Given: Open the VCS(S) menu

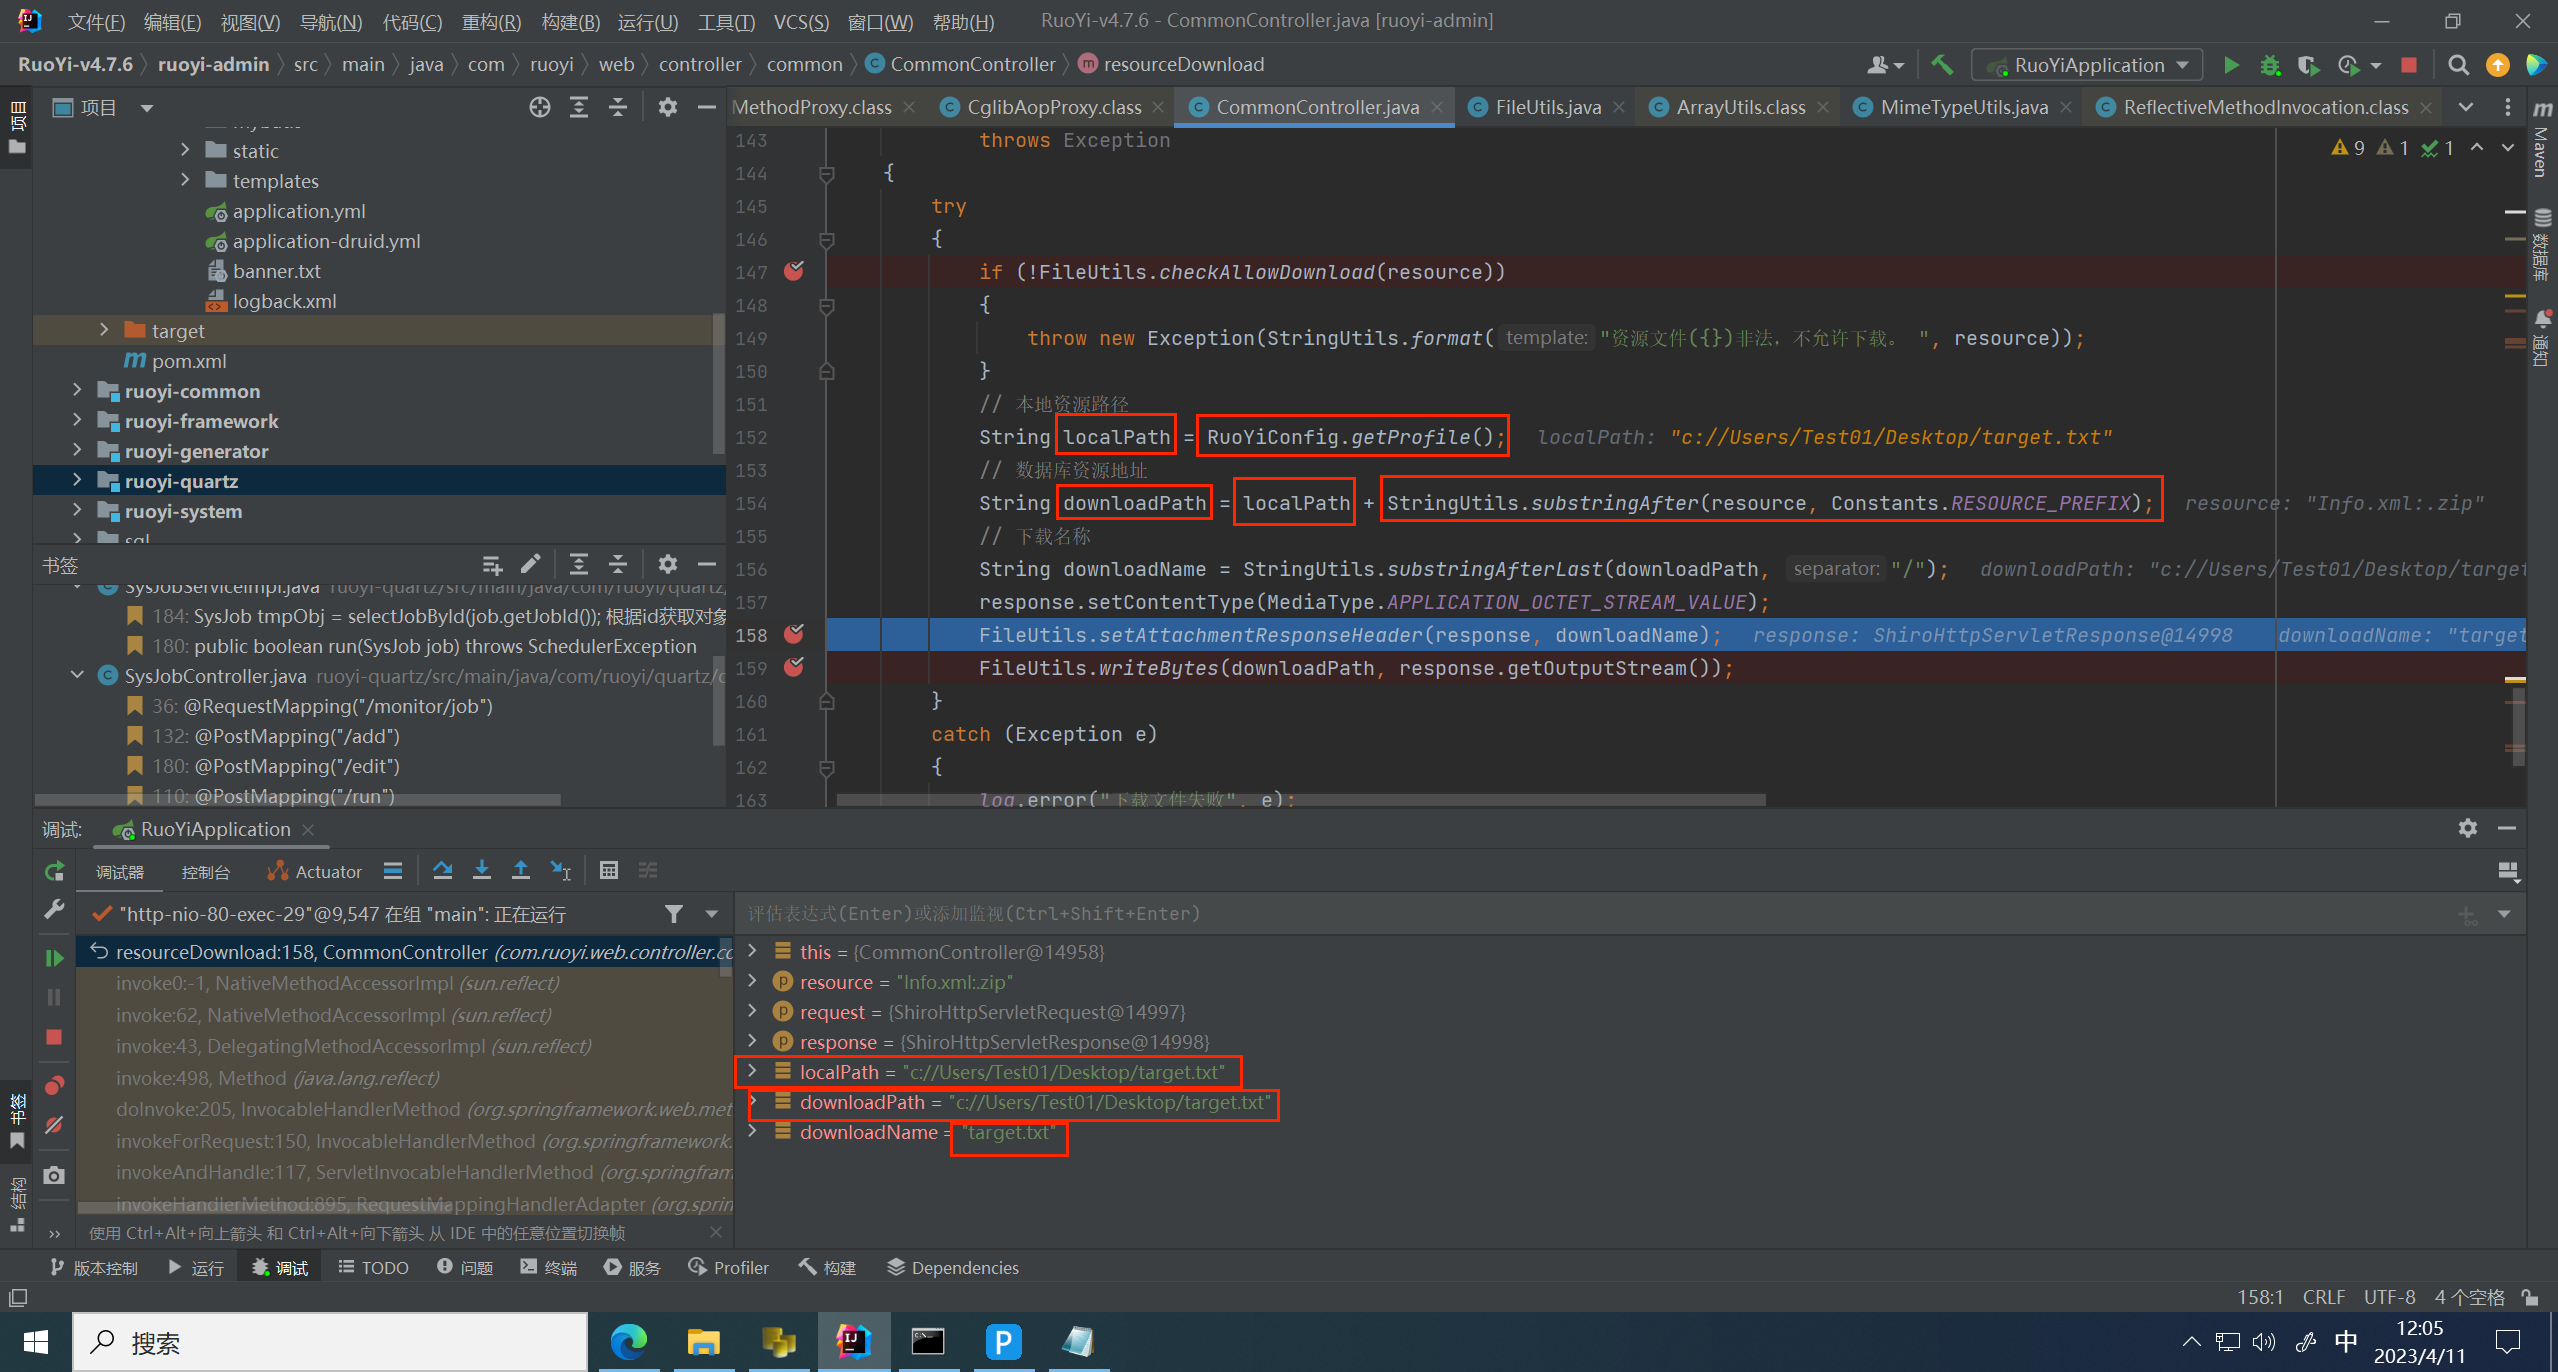Looking at the screenshot, I should click(x=801, y=22).
